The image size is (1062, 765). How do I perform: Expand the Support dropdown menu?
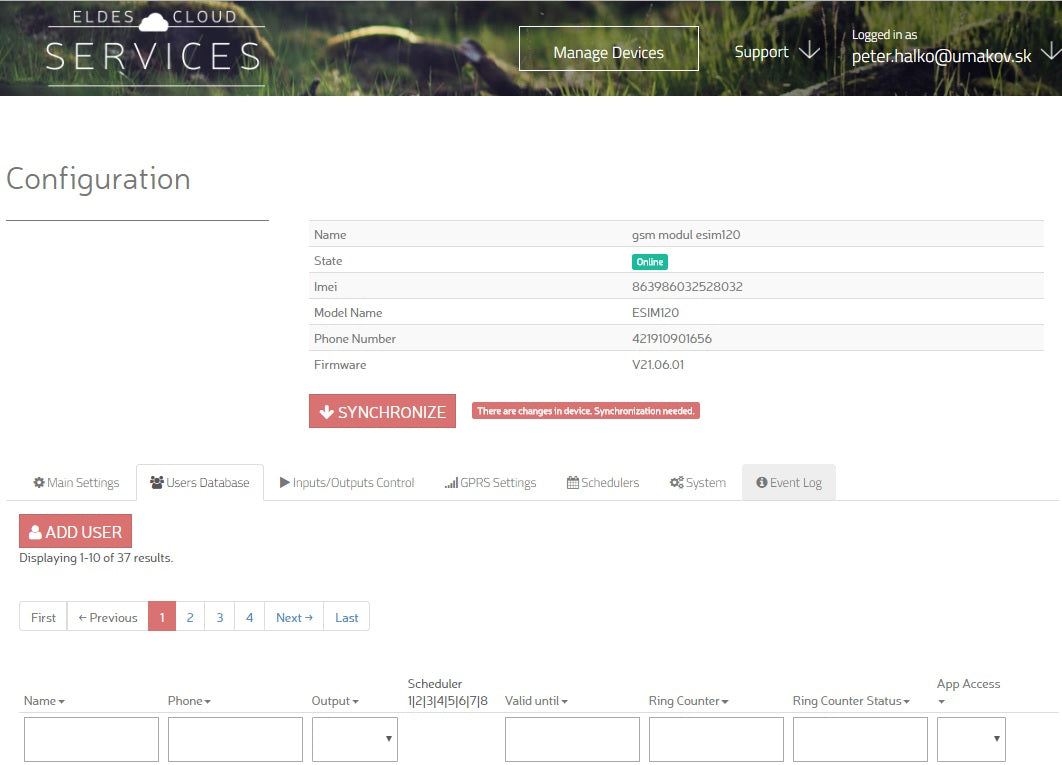777,52
